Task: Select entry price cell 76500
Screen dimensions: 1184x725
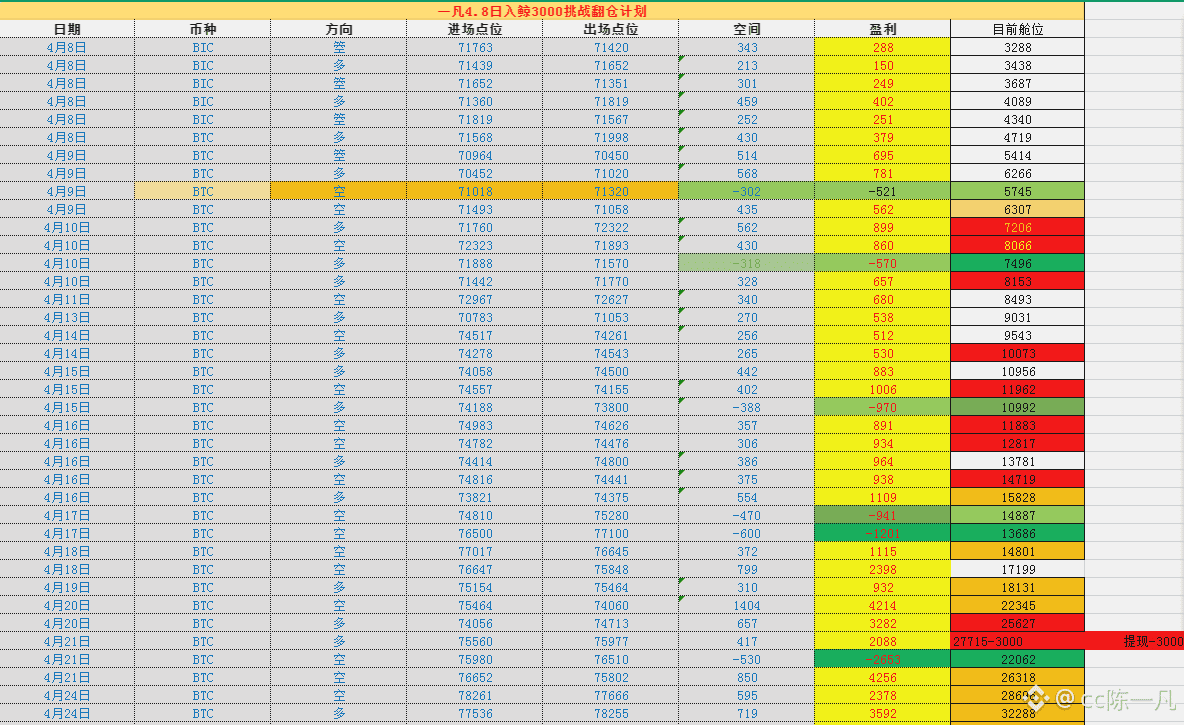Action: 474,533
